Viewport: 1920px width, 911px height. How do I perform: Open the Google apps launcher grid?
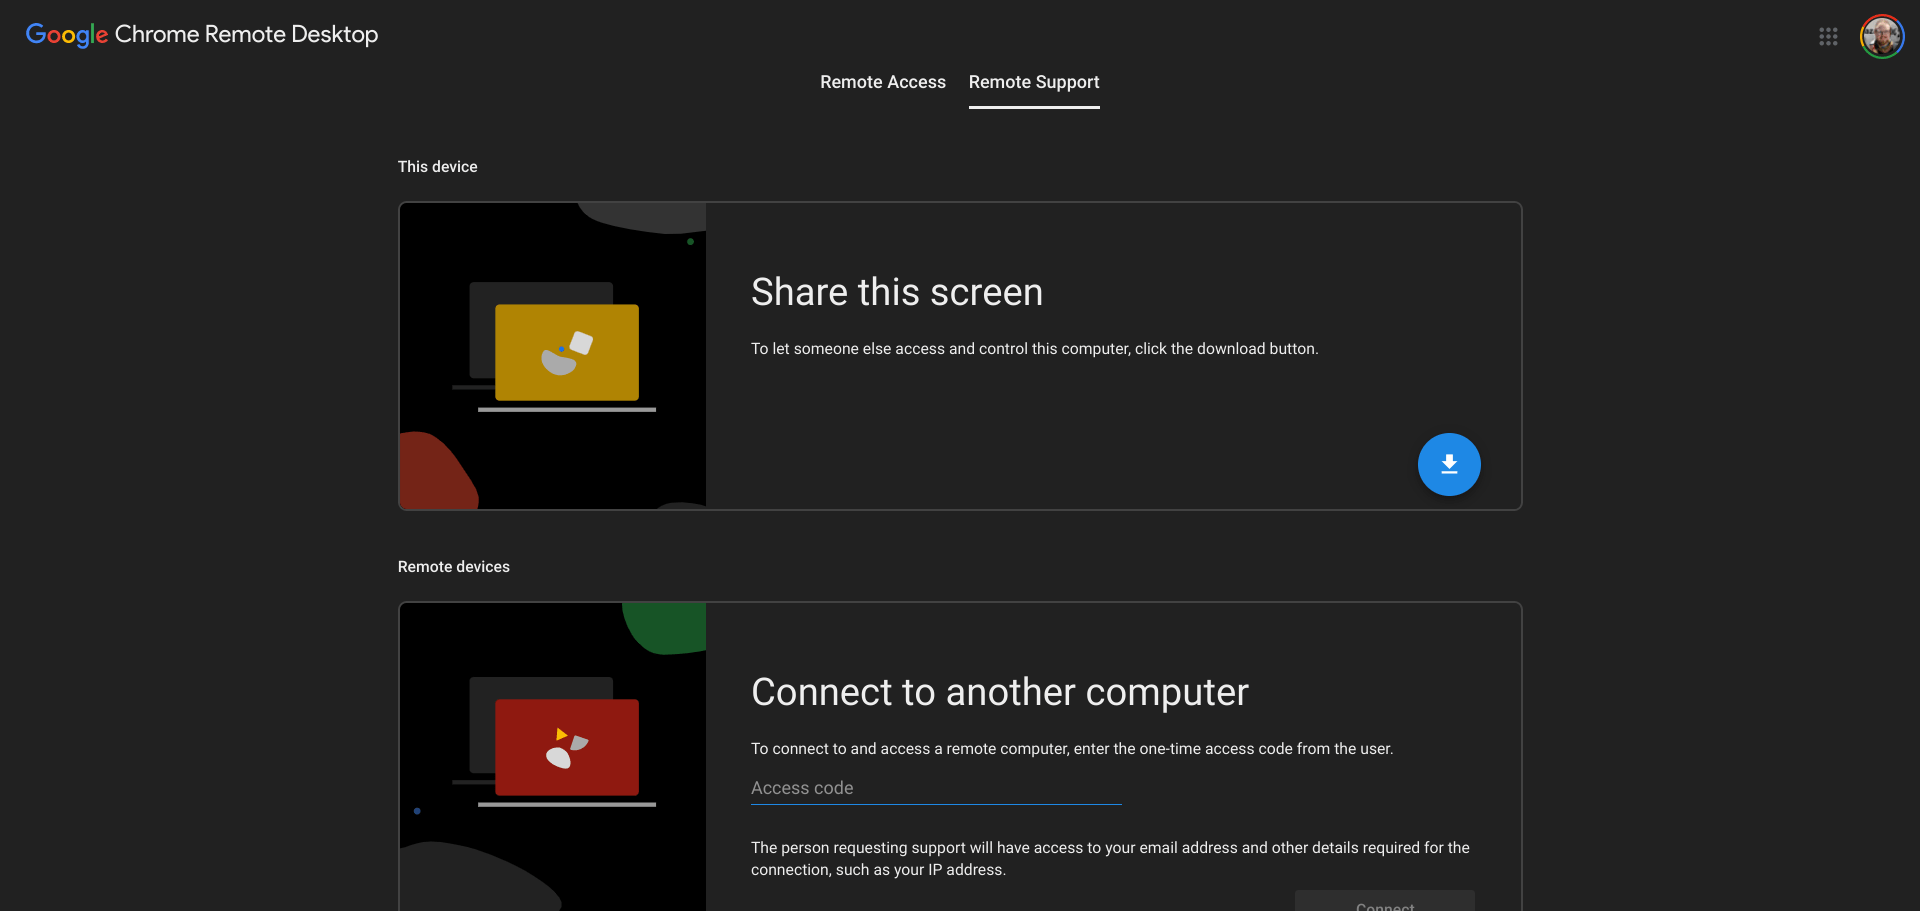(x=1829, y=36)
